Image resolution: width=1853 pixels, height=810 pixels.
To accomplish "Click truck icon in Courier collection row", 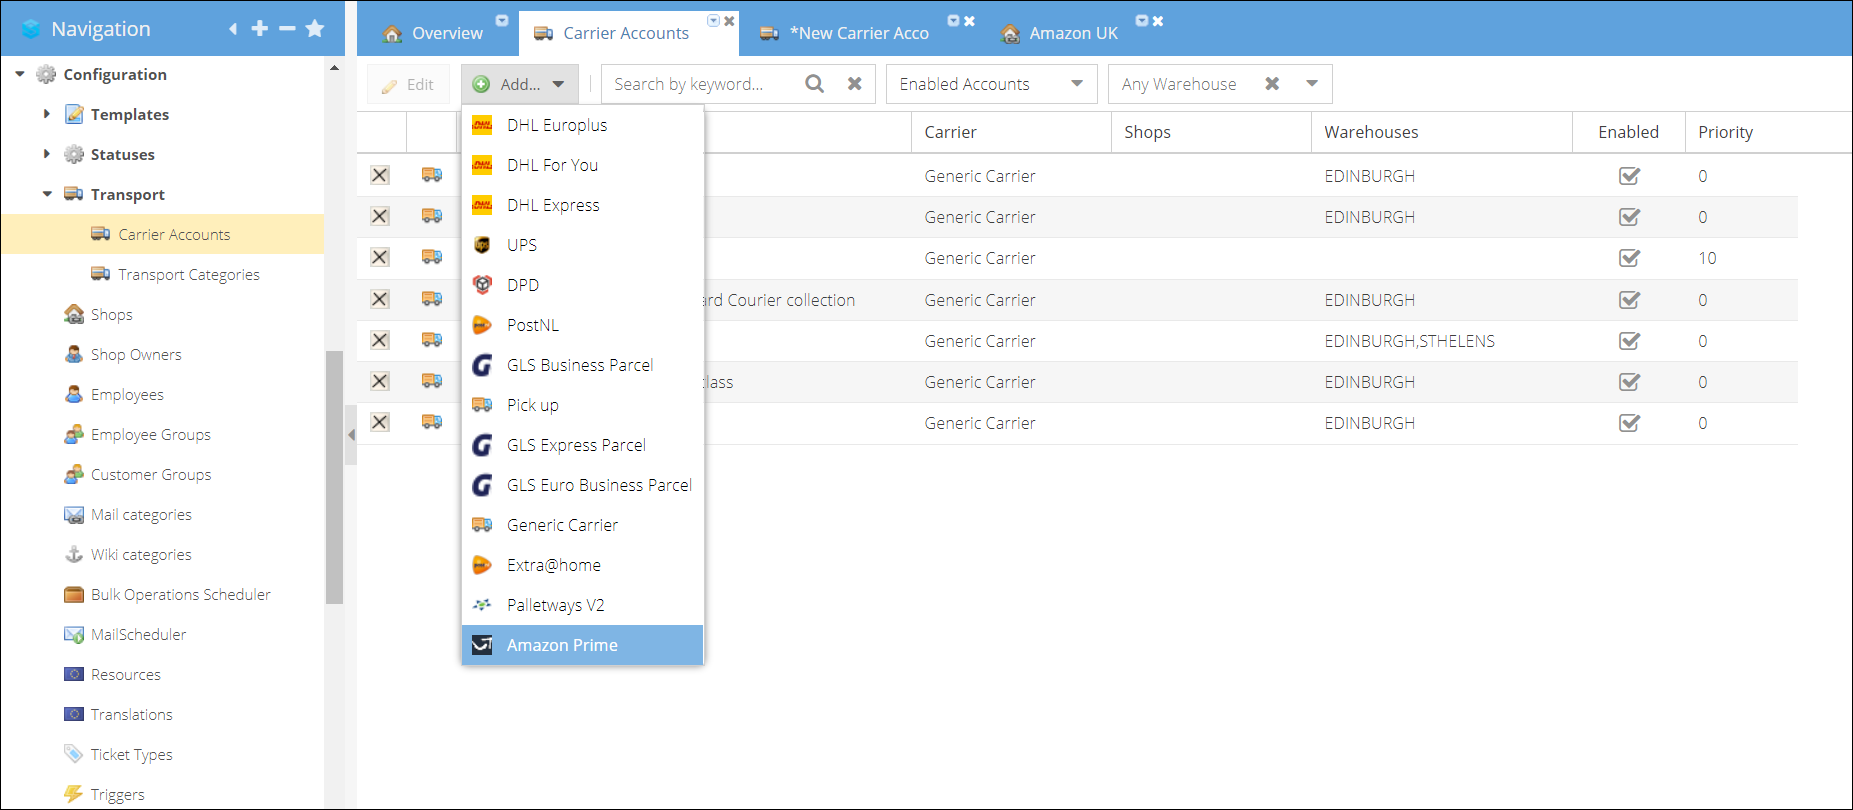I will click(432, 298).
